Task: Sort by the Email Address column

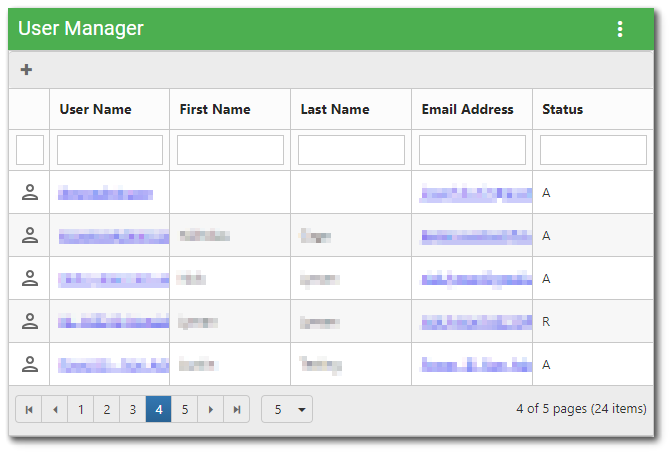Action: [467, 109]
